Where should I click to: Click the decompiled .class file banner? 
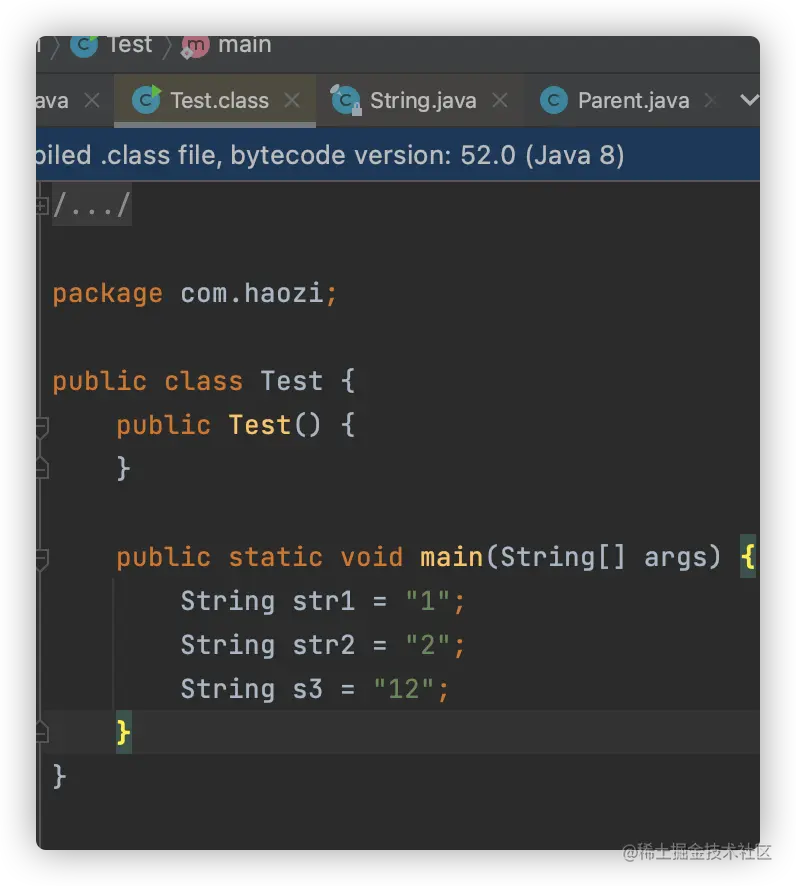pos(330,155)
